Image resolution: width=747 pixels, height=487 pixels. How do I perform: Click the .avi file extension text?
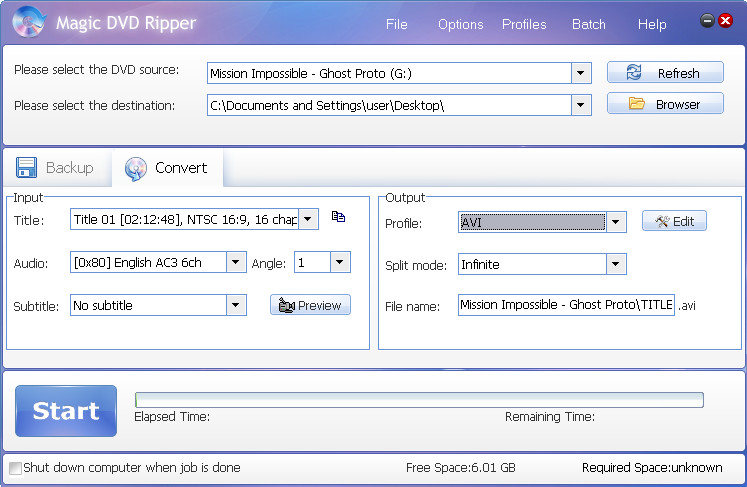686,305
